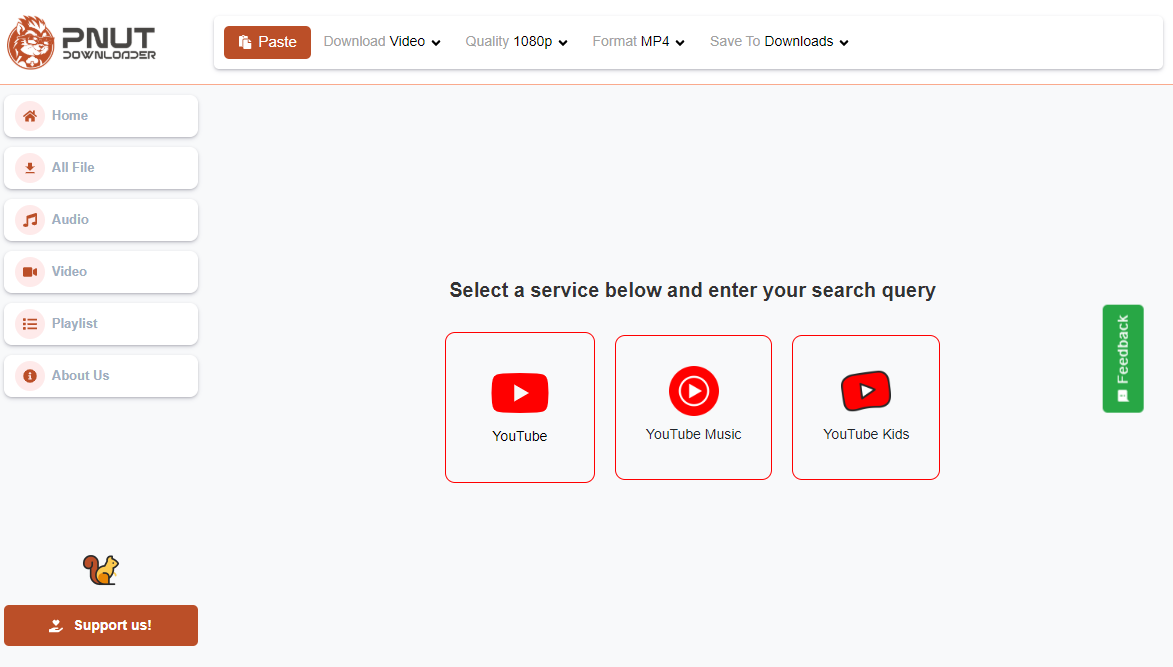This screenshot has width=1173, height=667.
Task: Click the YouTube Kids logo icon
Action: 866,390
